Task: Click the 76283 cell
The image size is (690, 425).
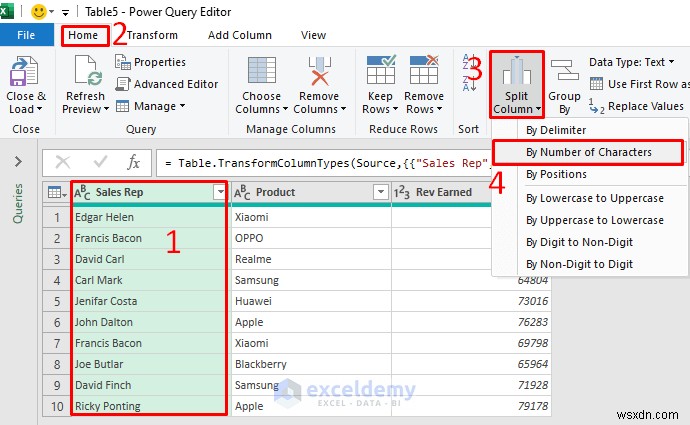Action: pos(471,322)
